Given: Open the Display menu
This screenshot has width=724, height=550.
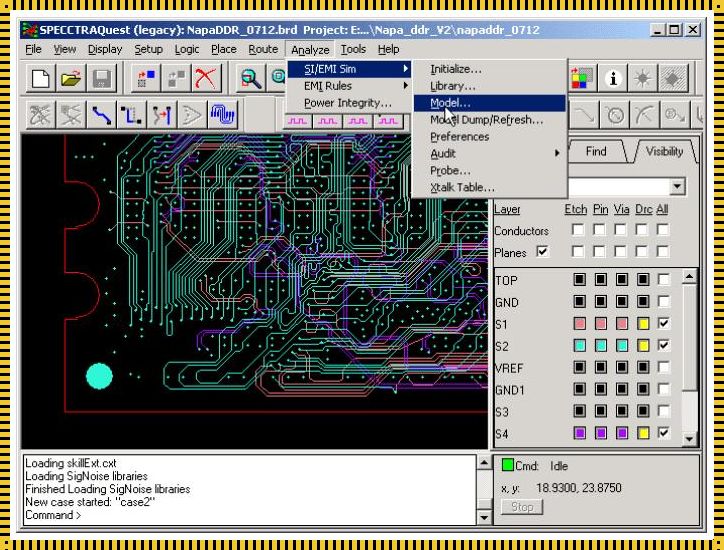Looking at the screenshot, I should click(105, 49).
